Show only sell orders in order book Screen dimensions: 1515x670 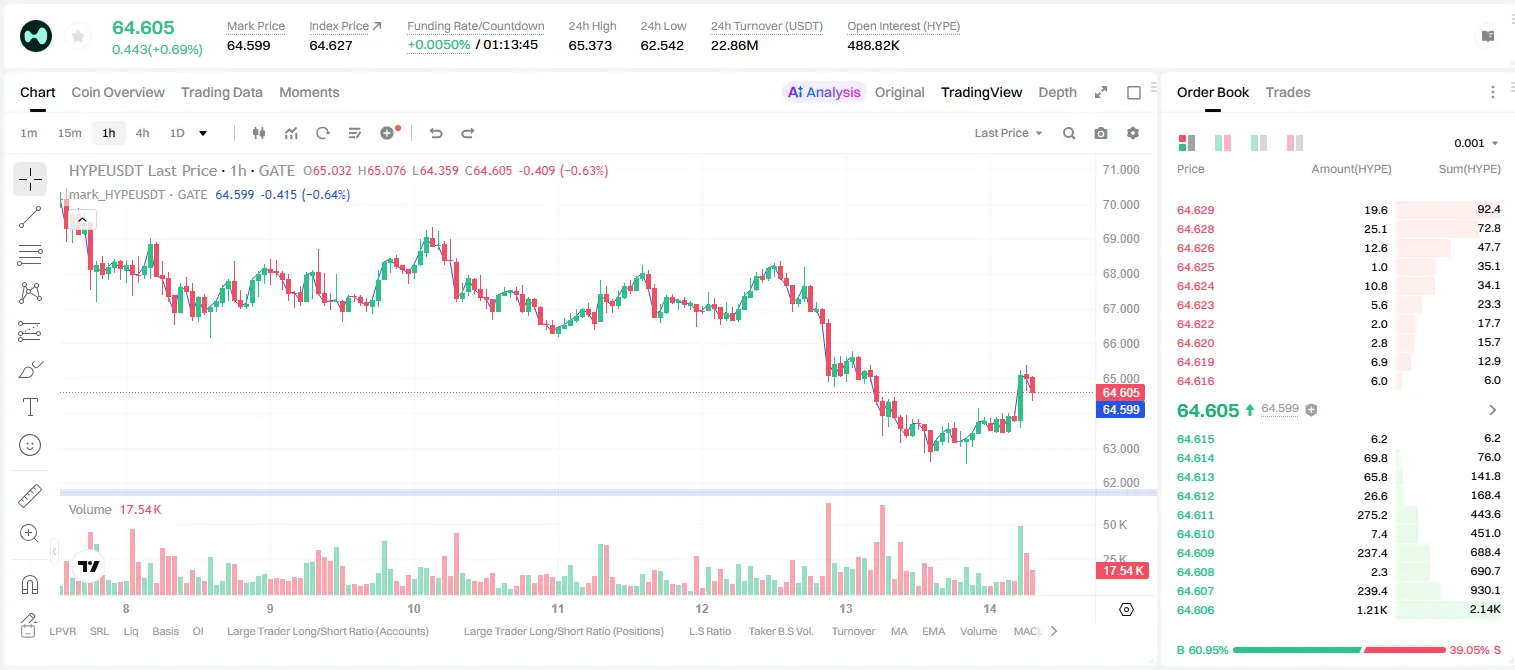click(x=1295, y=143)
